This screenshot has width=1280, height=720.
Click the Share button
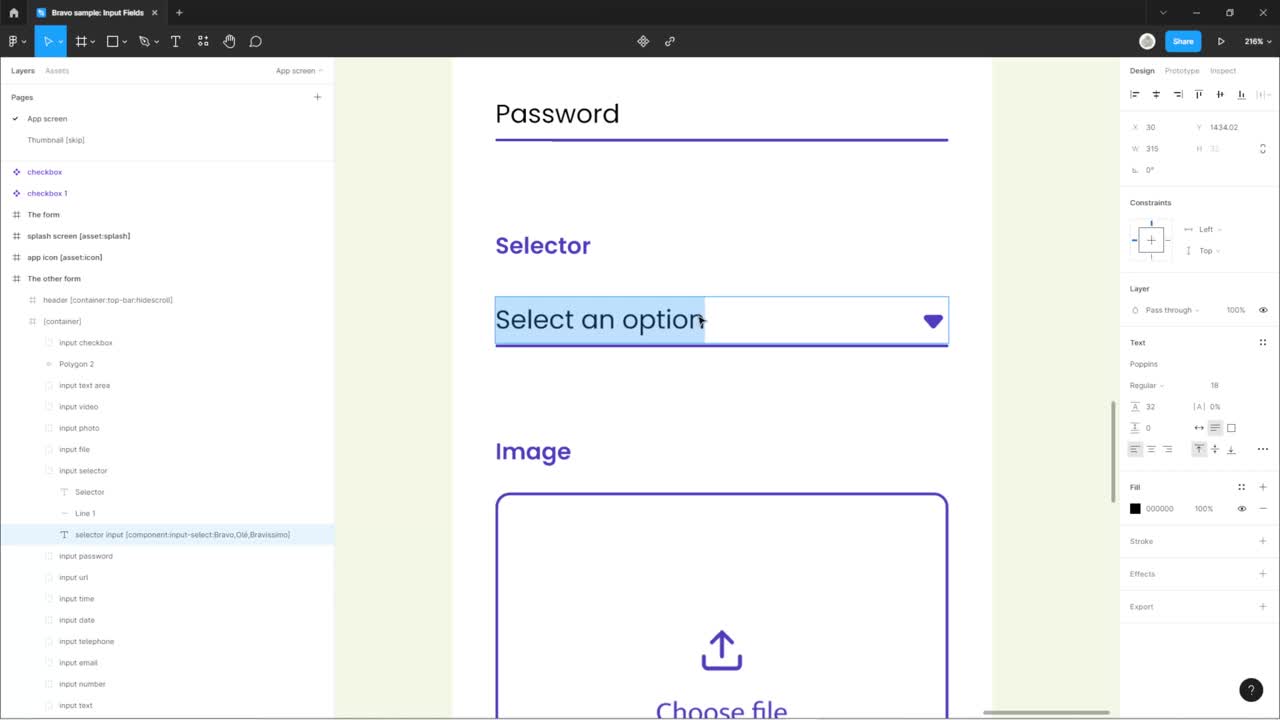point(1183,41)
